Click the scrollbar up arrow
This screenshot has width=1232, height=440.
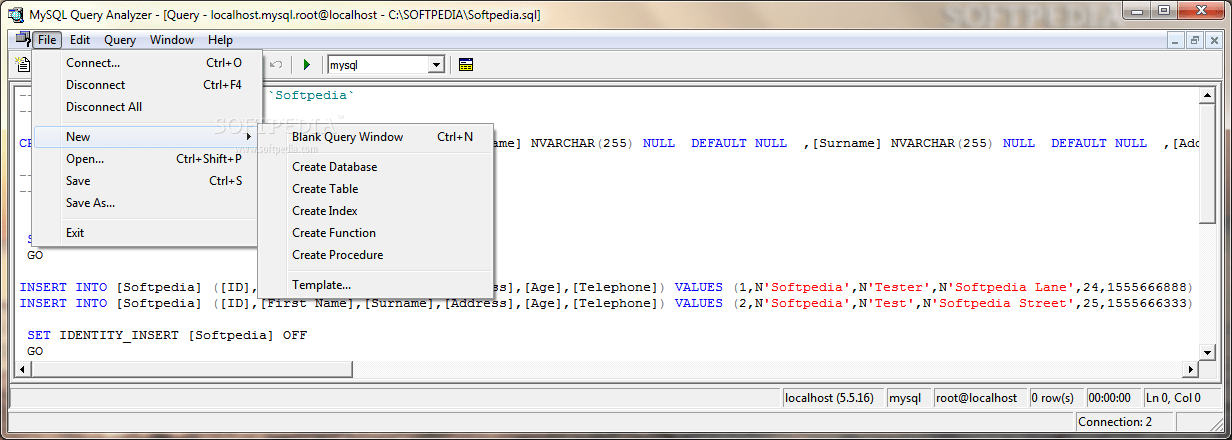coord(1207,96)
